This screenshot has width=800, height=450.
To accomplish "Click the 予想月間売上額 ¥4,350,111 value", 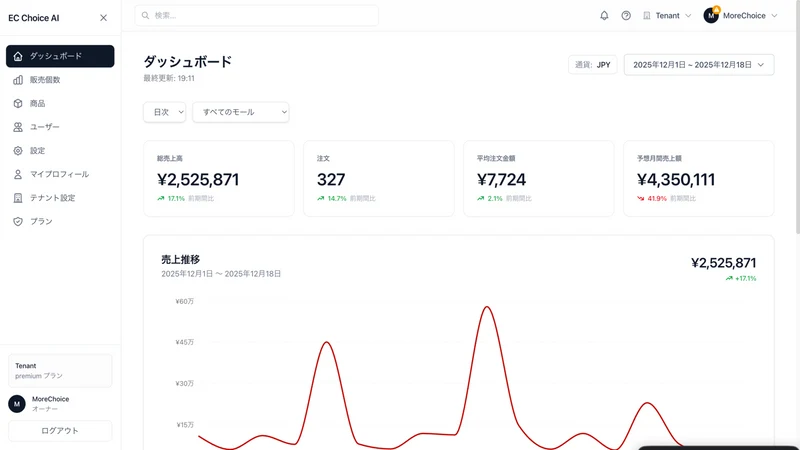I will 676,180.
